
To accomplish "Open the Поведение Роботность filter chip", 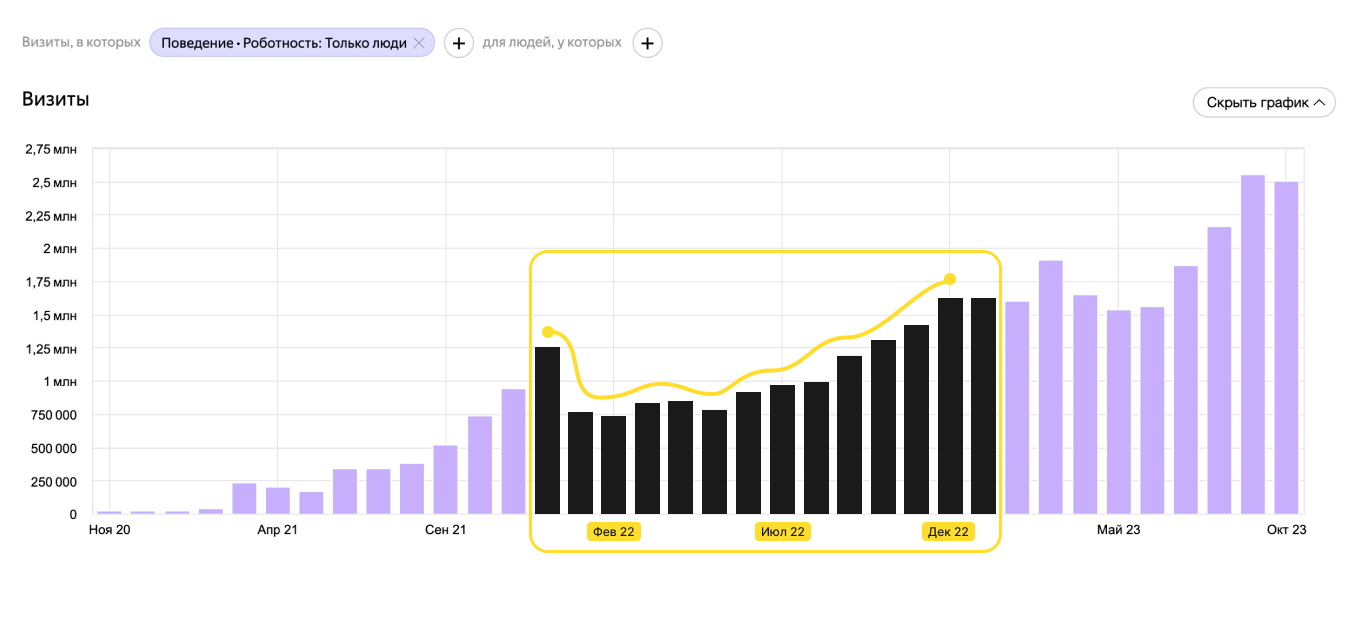I will pyautogui.click(x=283, y=43).
